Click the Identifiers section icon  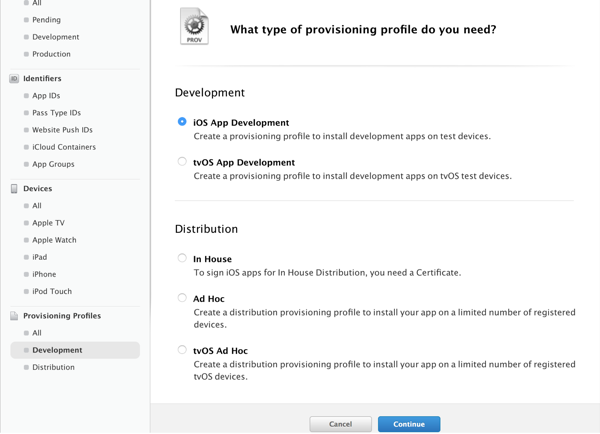pos(14,78)
